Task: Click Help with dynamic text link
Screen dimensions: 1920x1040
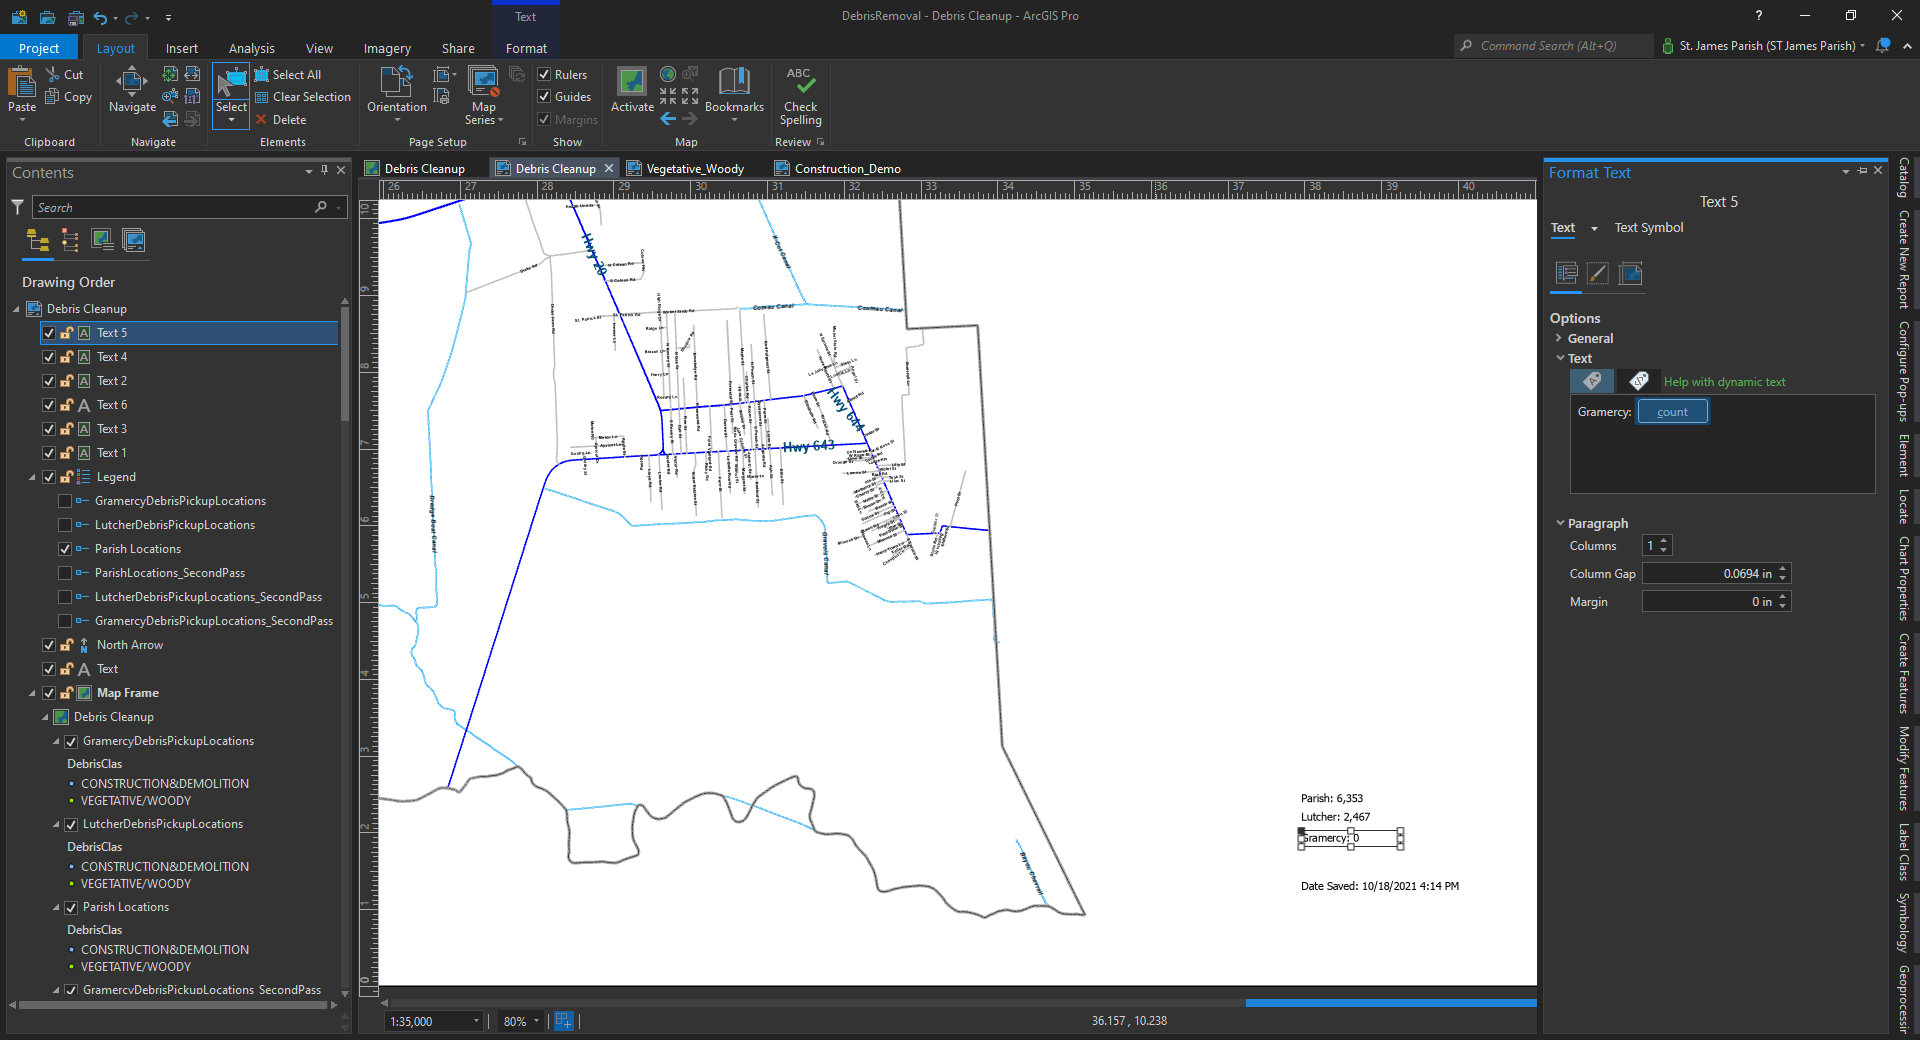Action: [x=1724, y=382]
